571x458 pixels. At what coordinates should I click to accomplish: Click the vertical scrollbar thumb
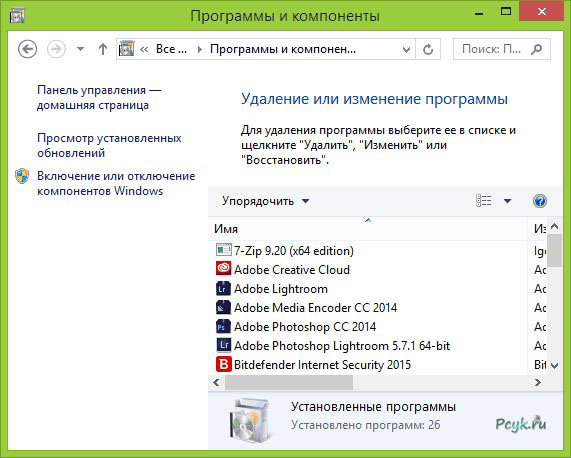[x=555, y=250]
